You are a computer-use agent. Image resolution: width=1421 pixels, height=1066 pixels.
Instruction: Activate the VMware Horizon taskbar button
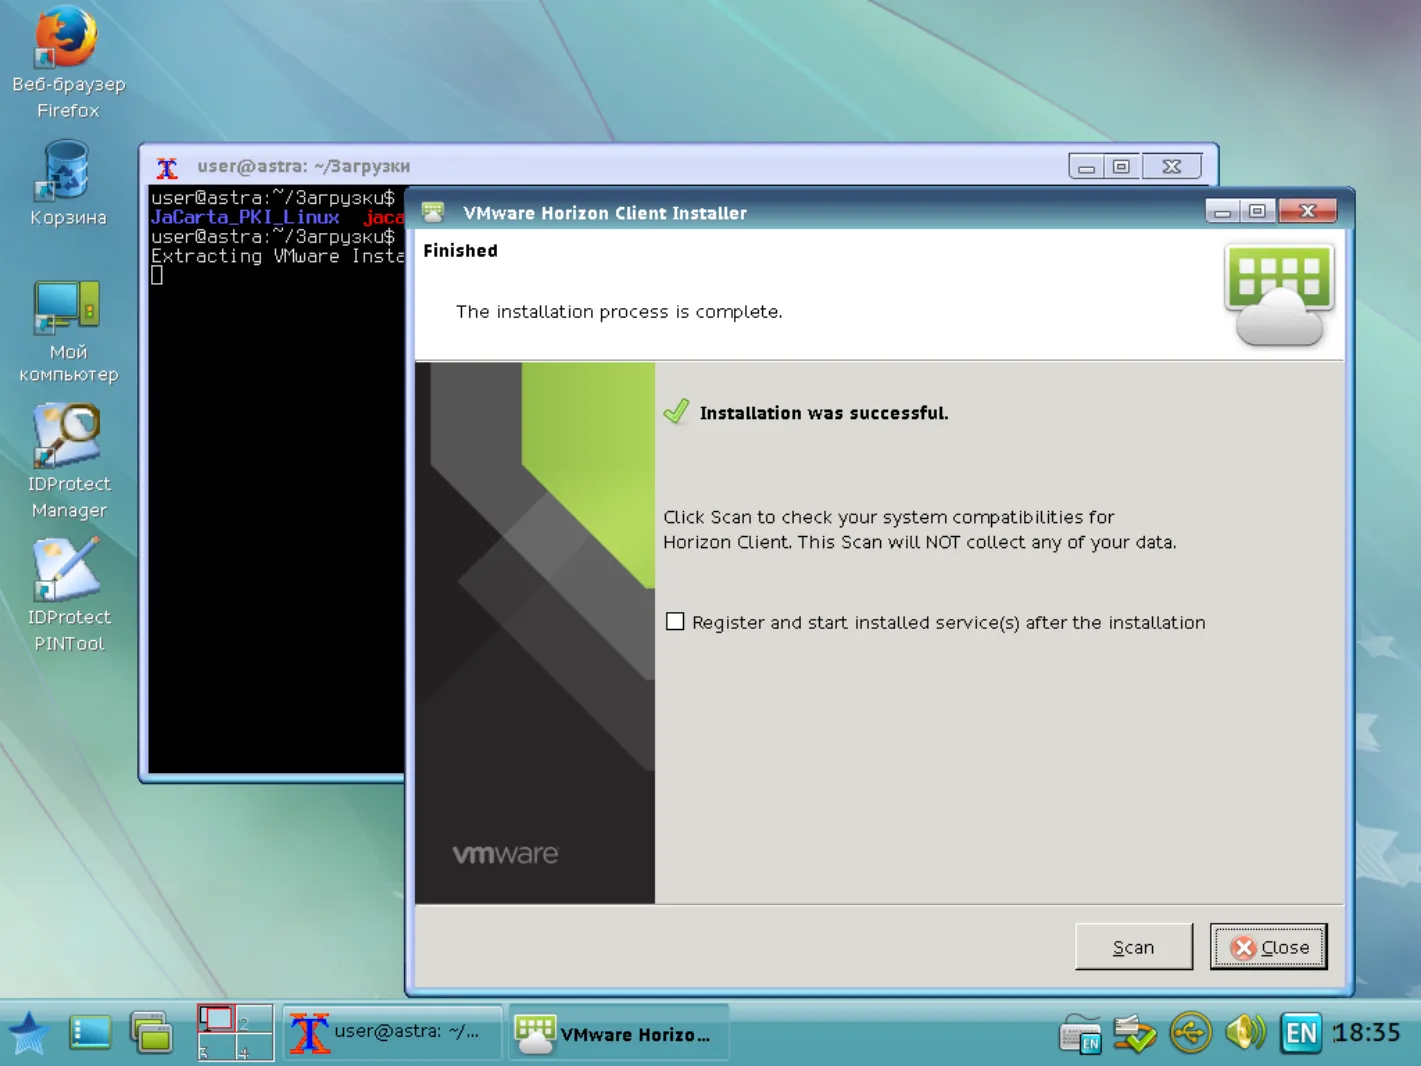point(618,1032)
